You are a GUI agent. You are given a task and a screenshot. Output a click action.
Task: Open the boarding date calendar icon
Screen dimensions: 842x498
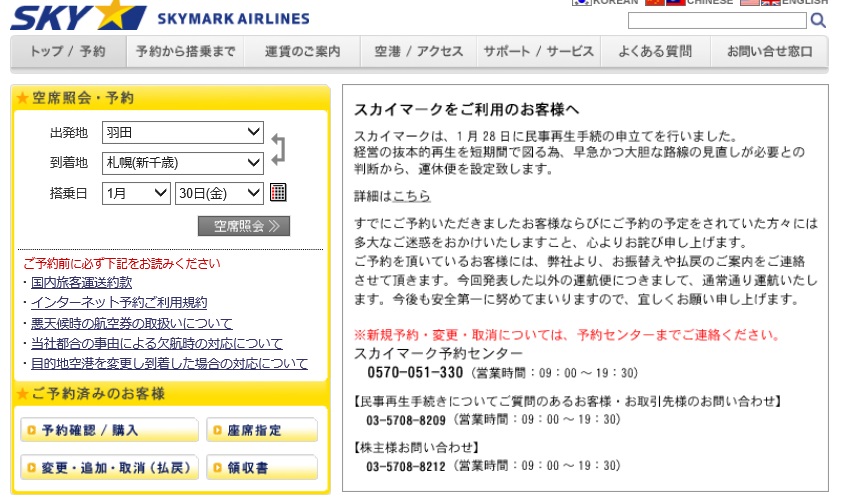pos(279,192)
